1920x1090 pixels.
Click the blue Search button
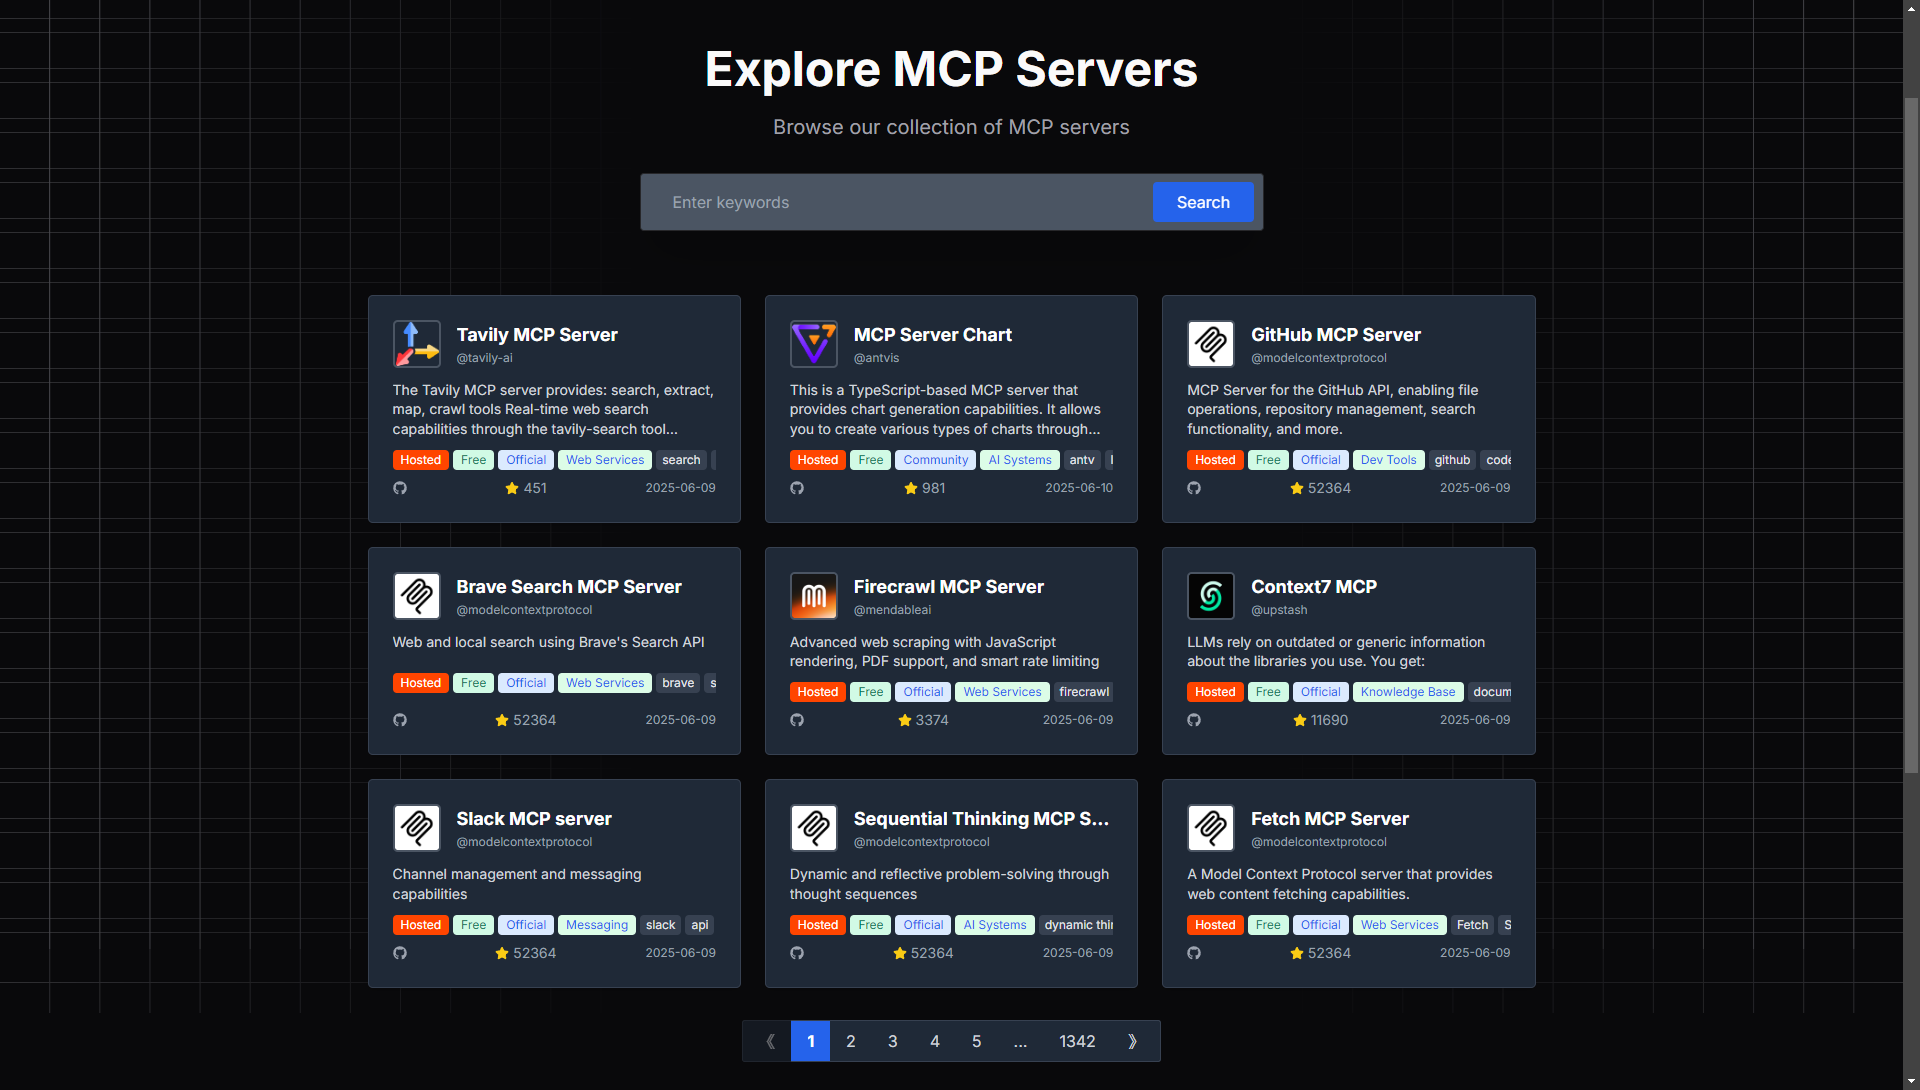pyautogui.click(x=1203, y=202)
